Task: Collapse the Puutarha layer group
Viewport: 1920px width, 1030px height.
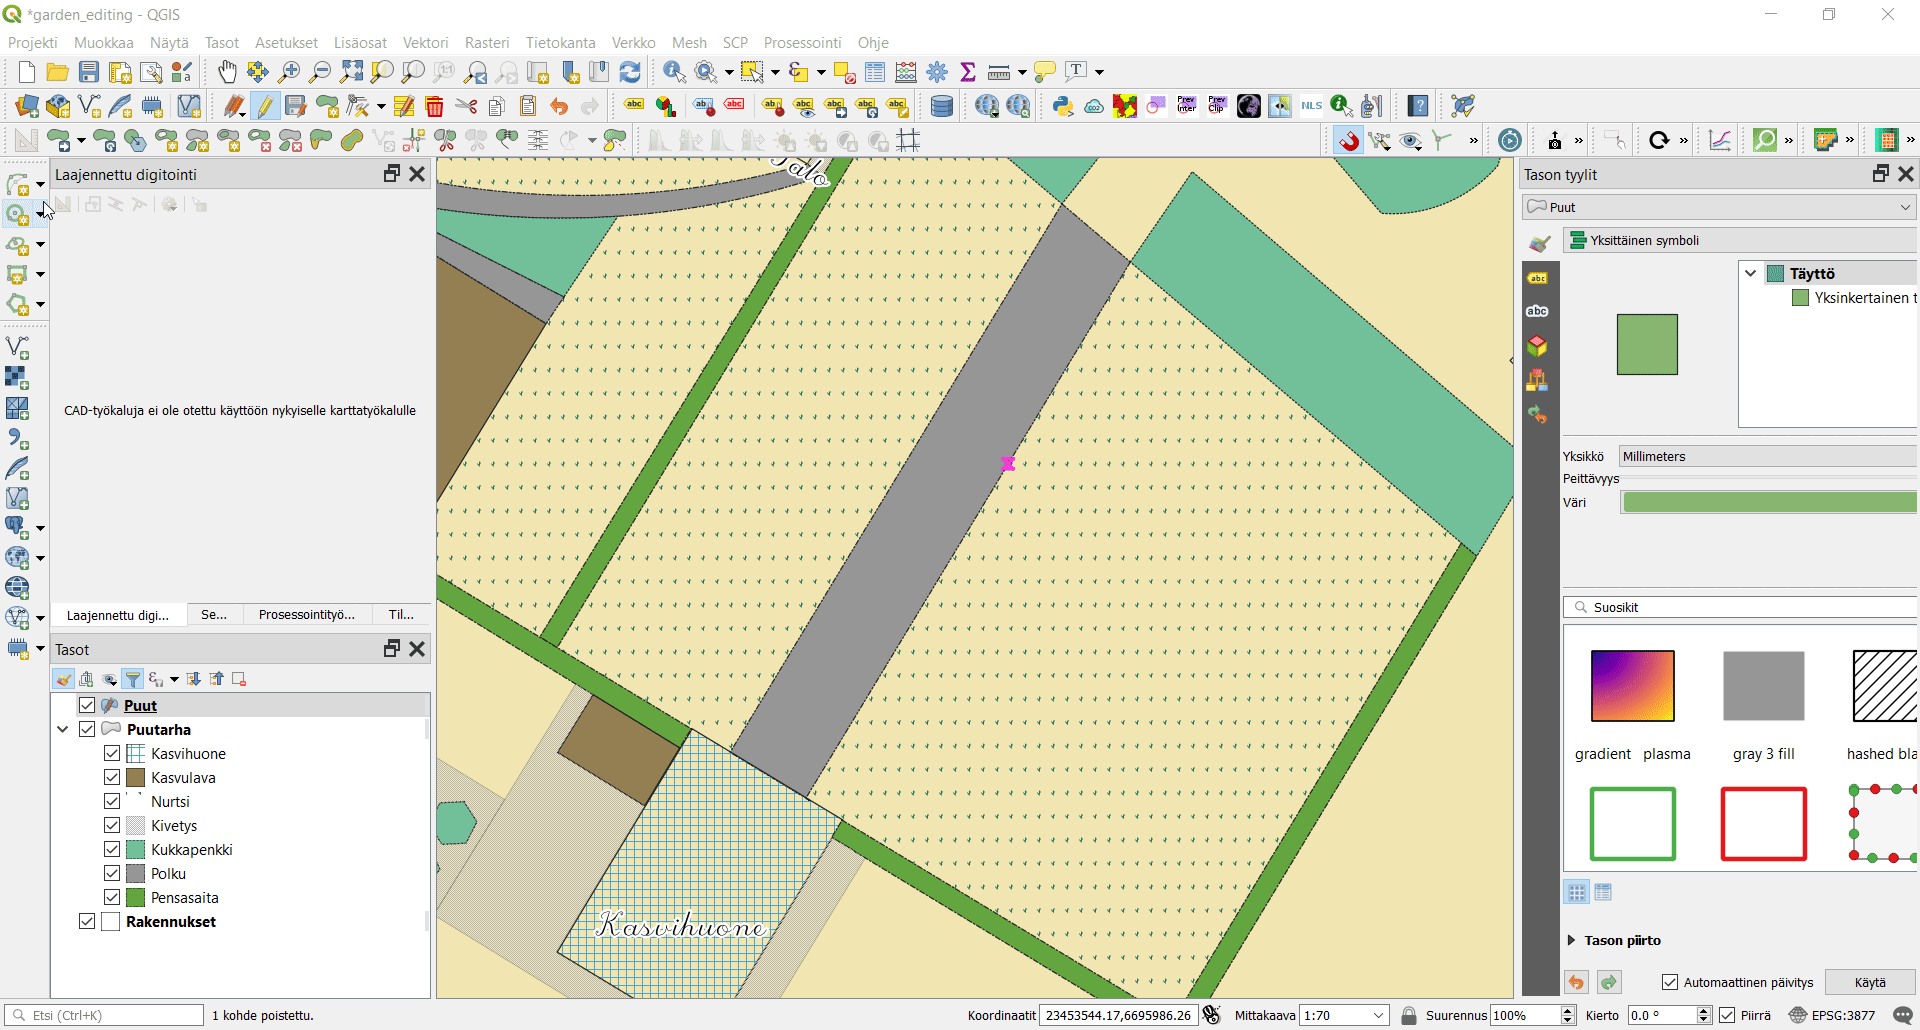Action: coord(63,730)
